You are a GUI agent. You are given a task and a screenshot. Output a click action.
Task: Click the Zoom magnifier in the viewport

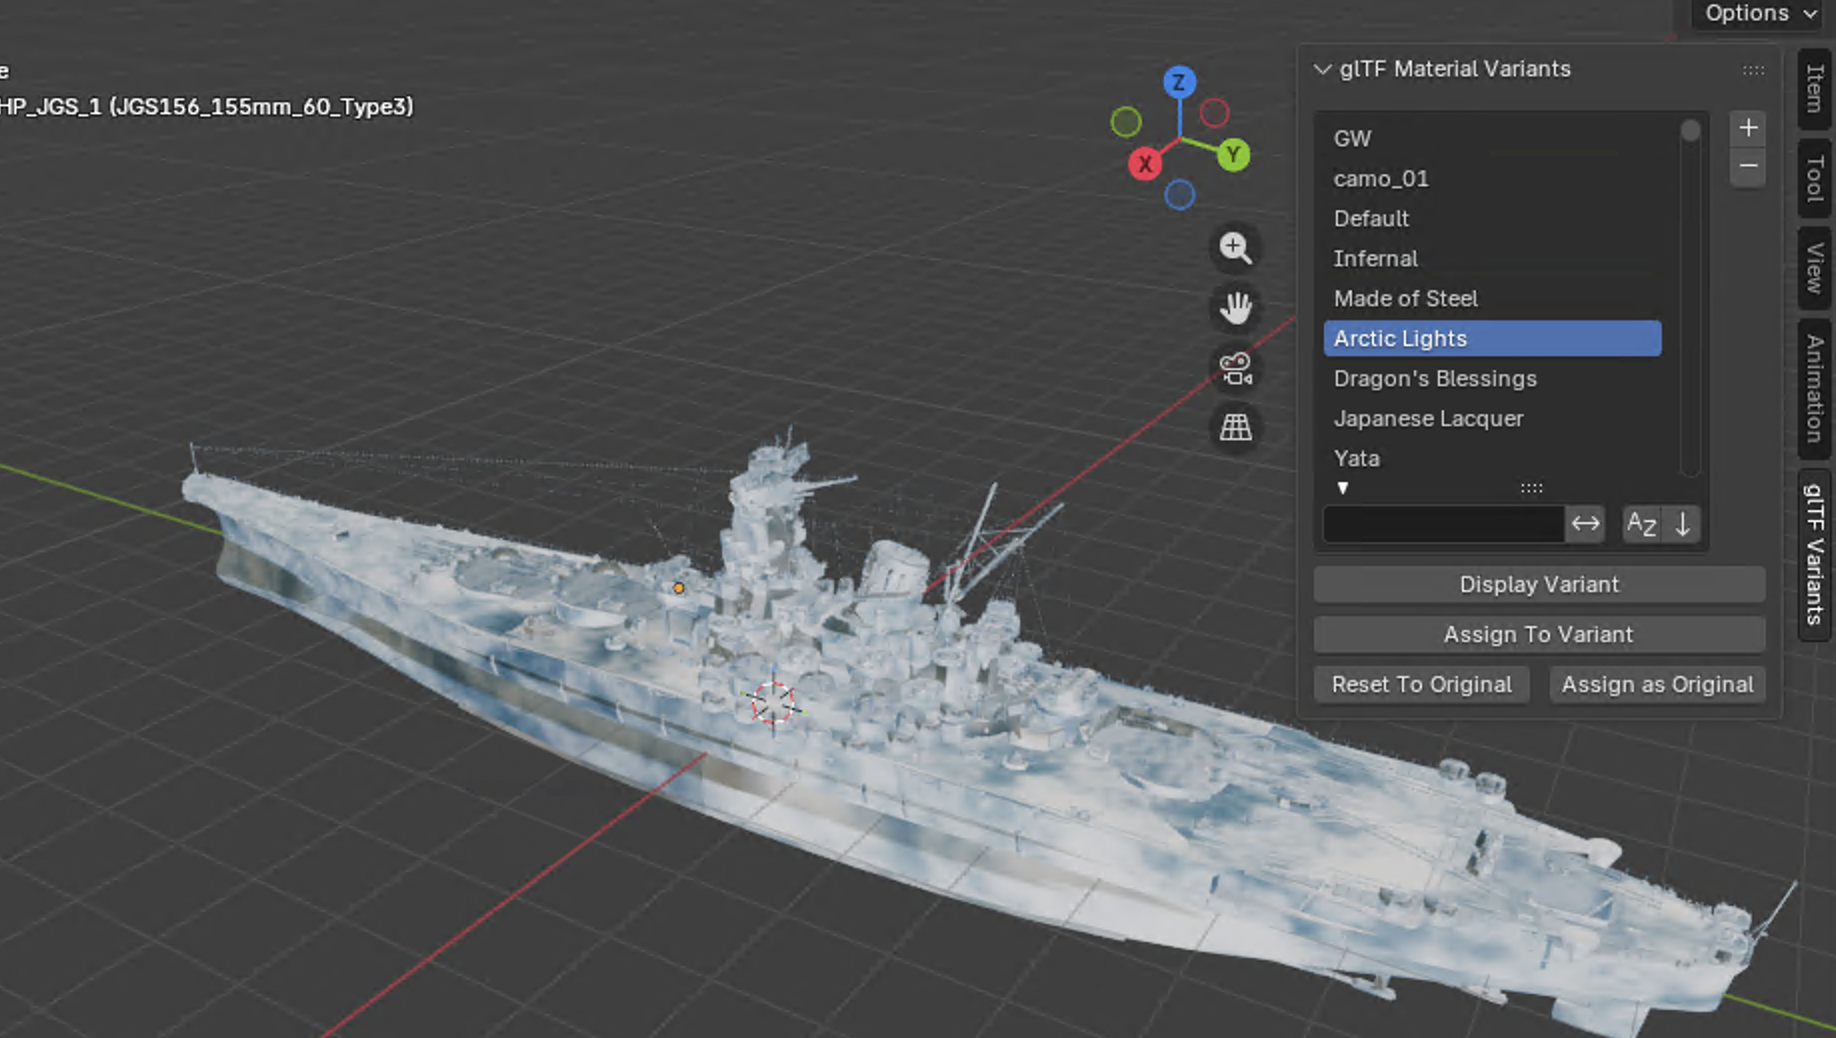point(1235,247)
